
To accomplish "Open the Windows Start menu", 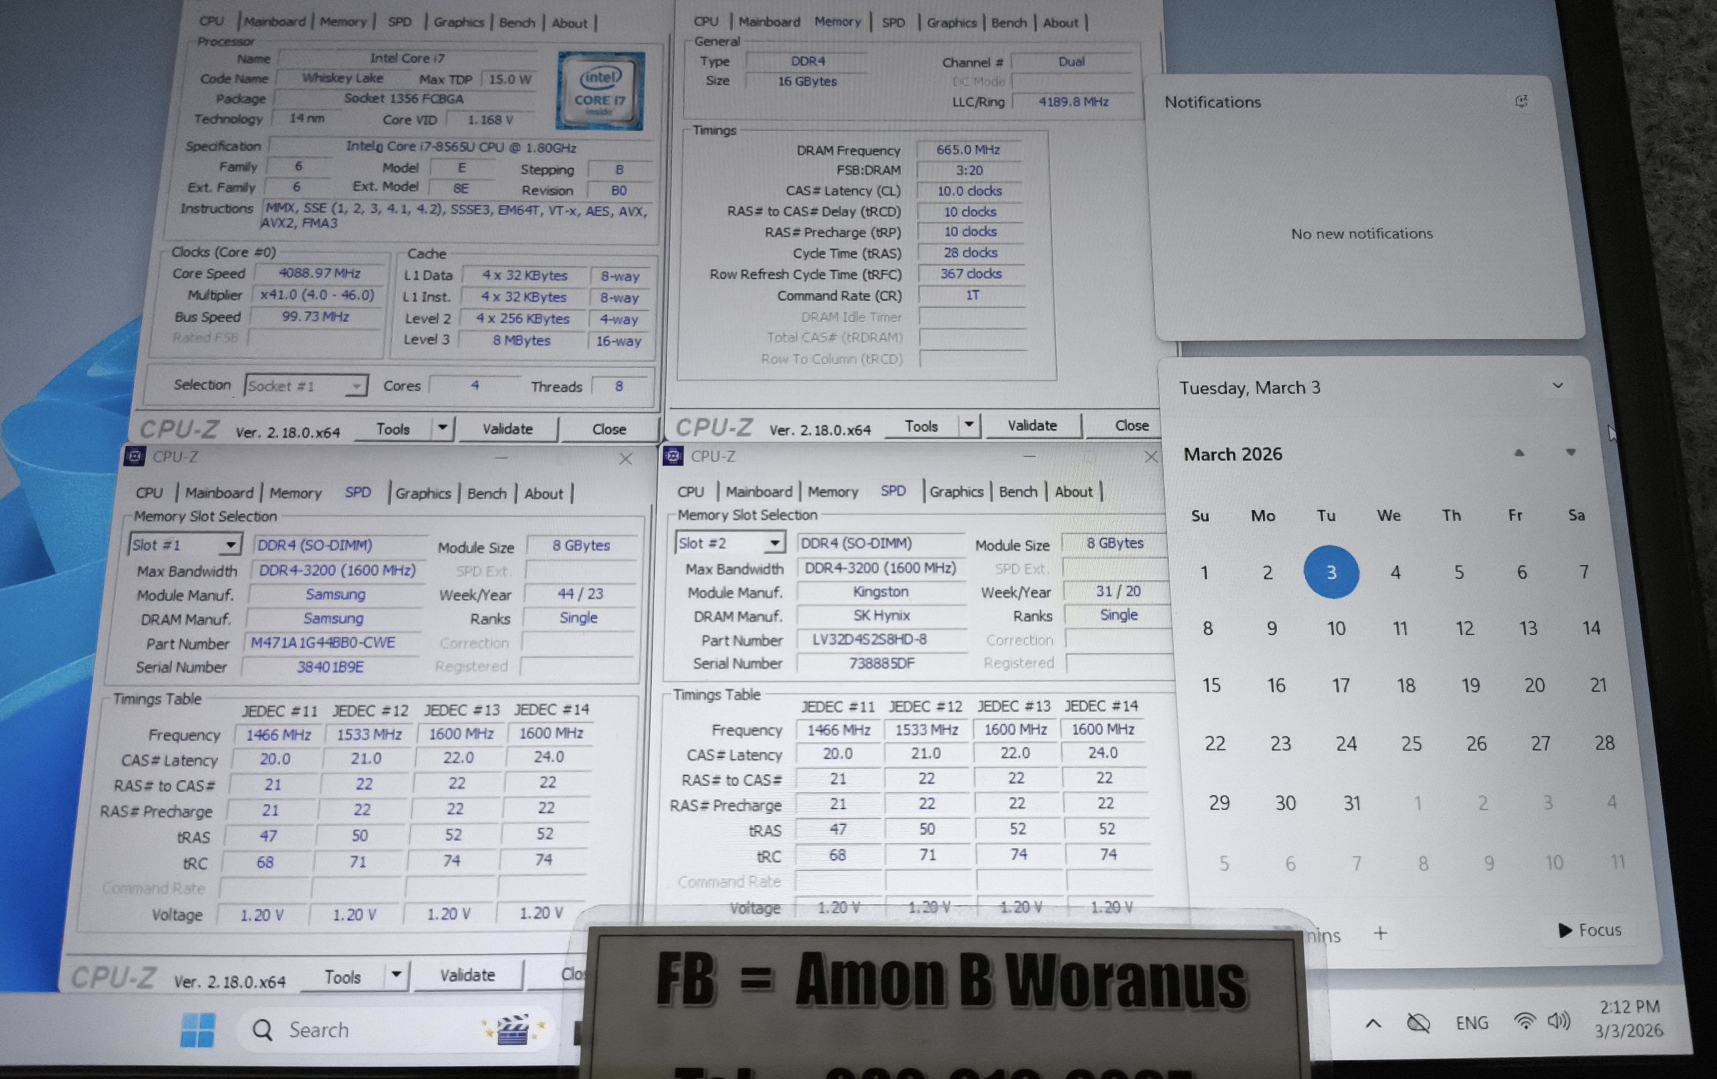I will click(197, 1029).
